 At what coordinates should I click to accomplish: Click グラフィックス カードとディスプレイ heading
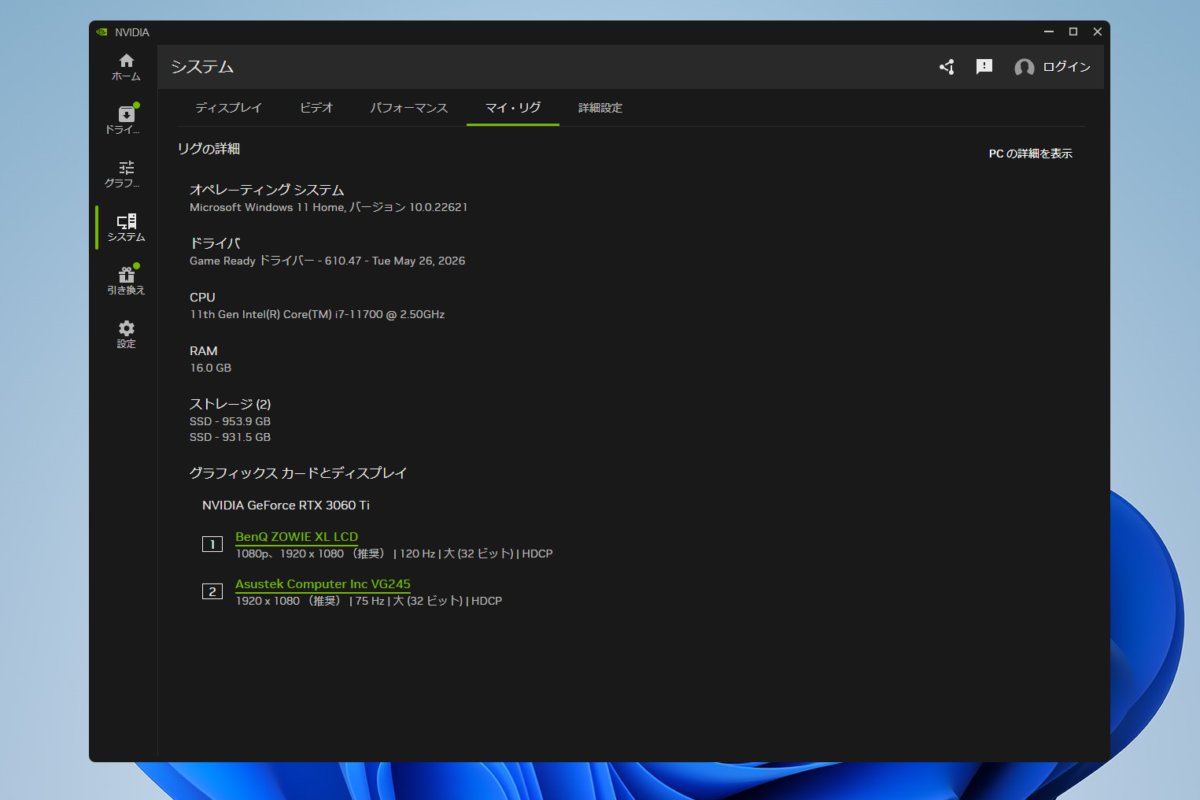[299, 473]
